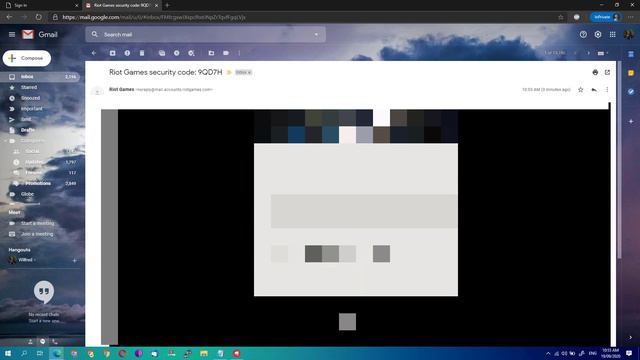640x360 pixels.
Task: Open the Gmail main menu hamburger
Action: coord(12,35)
